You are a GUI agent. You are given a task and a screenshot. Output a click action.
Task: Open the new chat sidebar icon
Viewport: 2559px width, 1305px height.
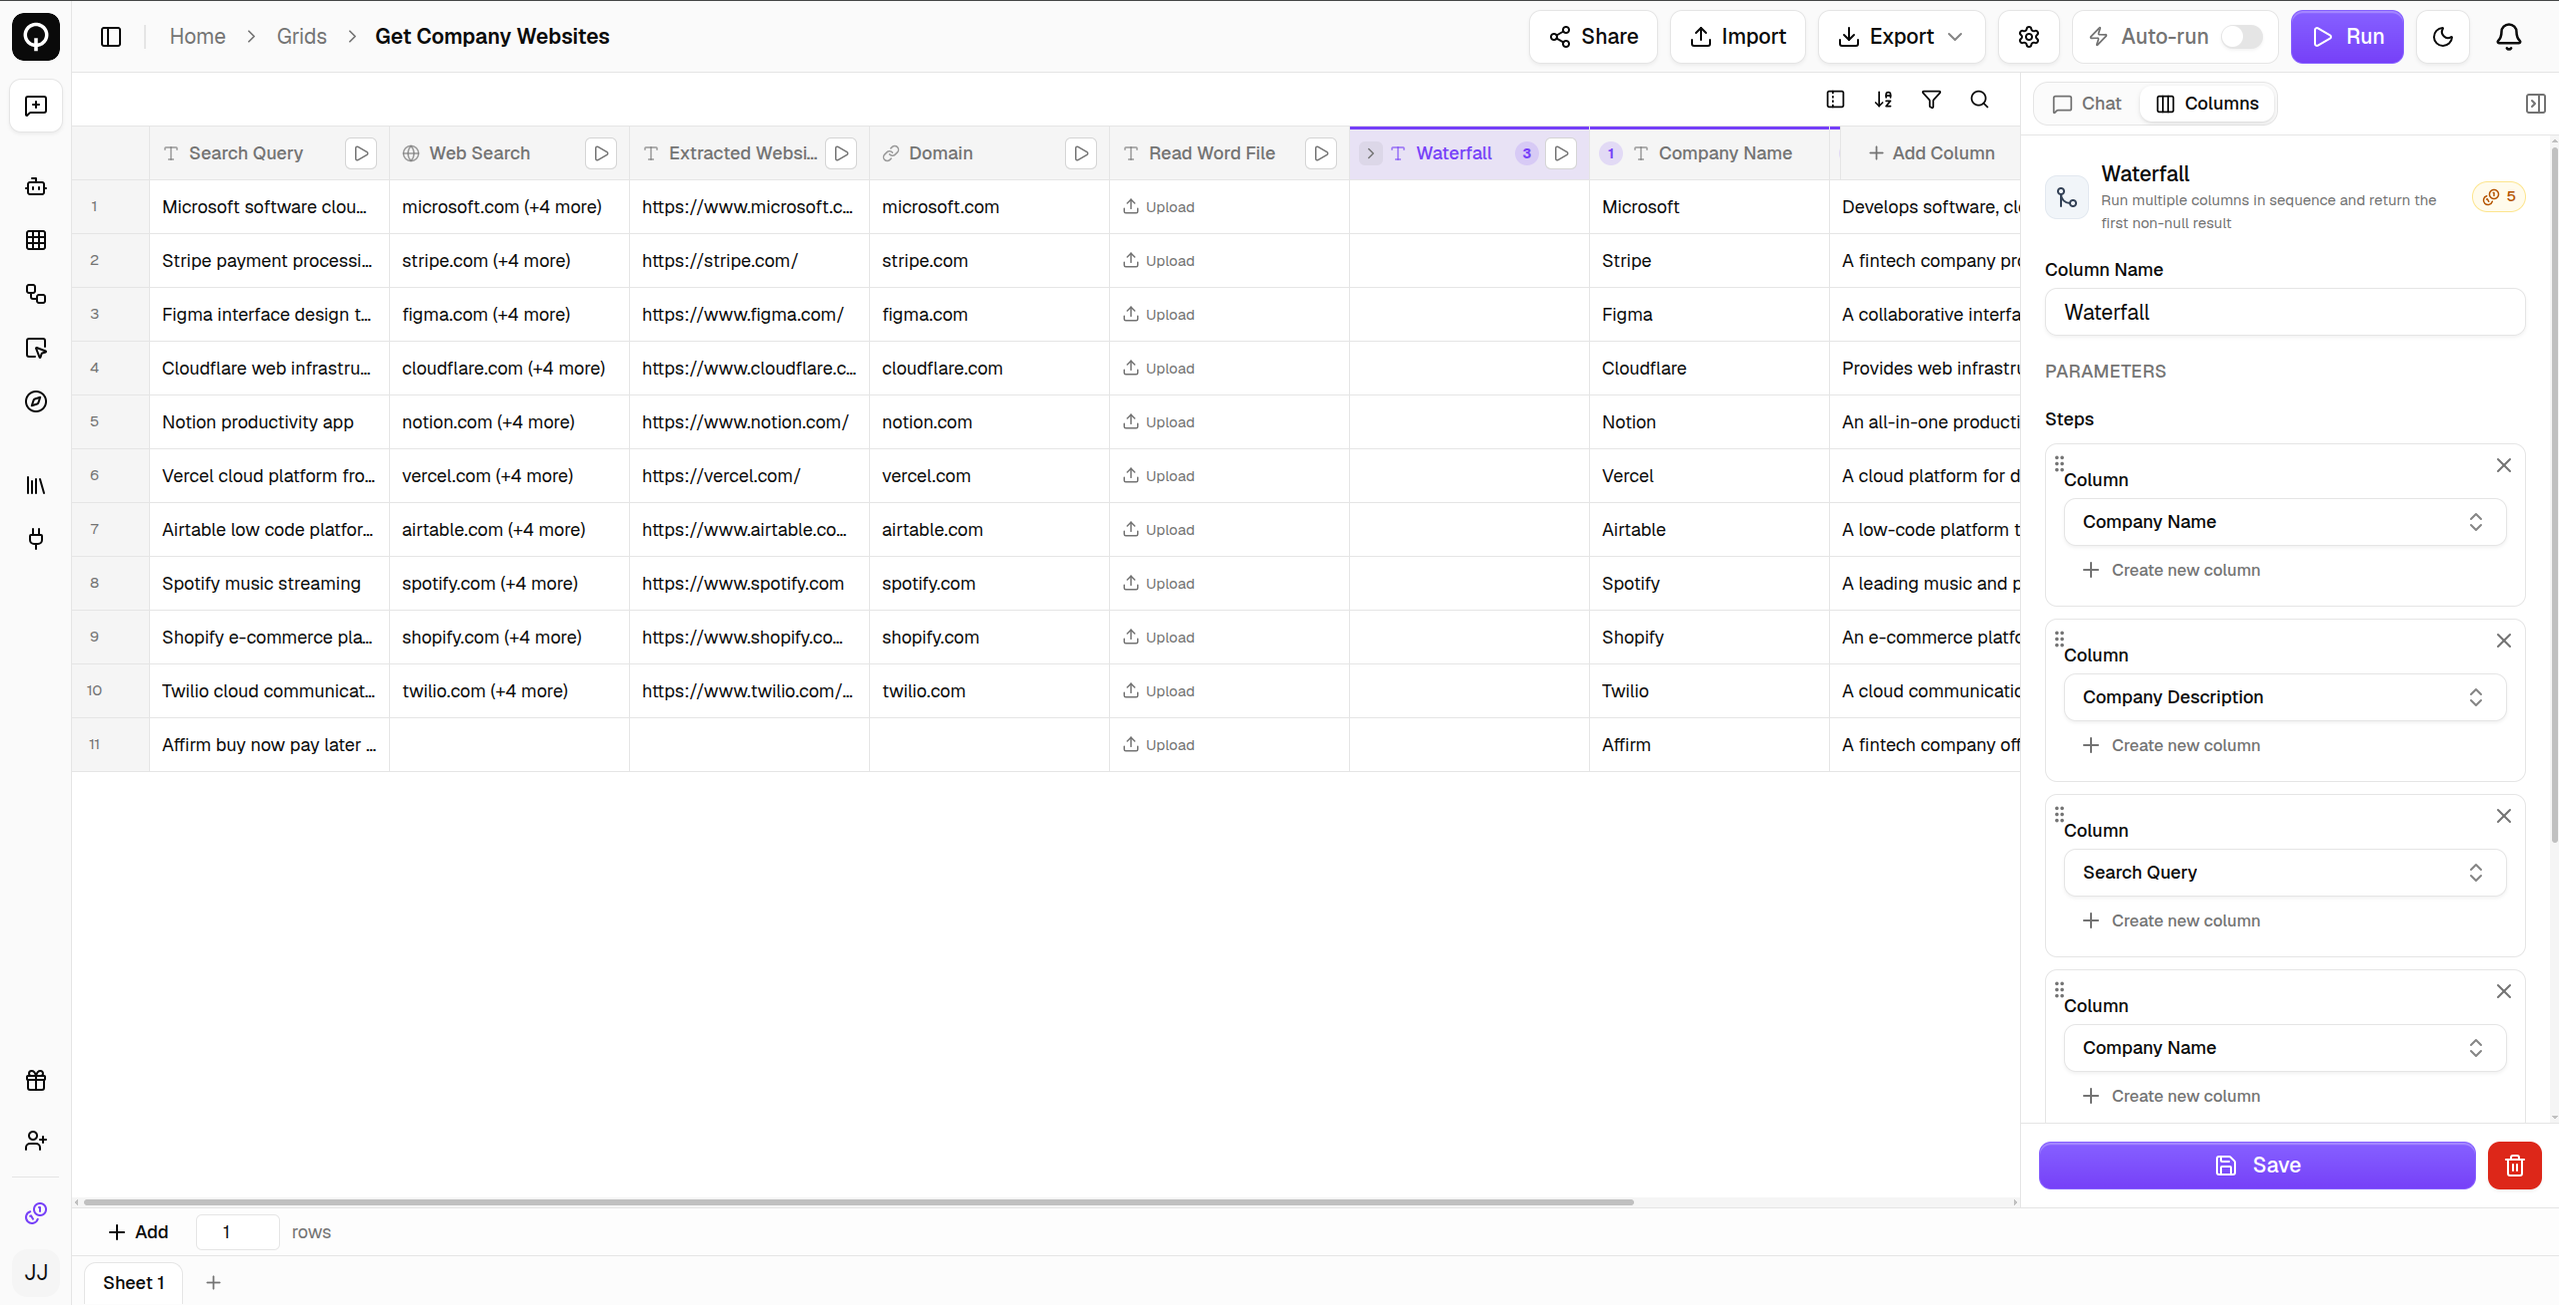pos(36,106)
